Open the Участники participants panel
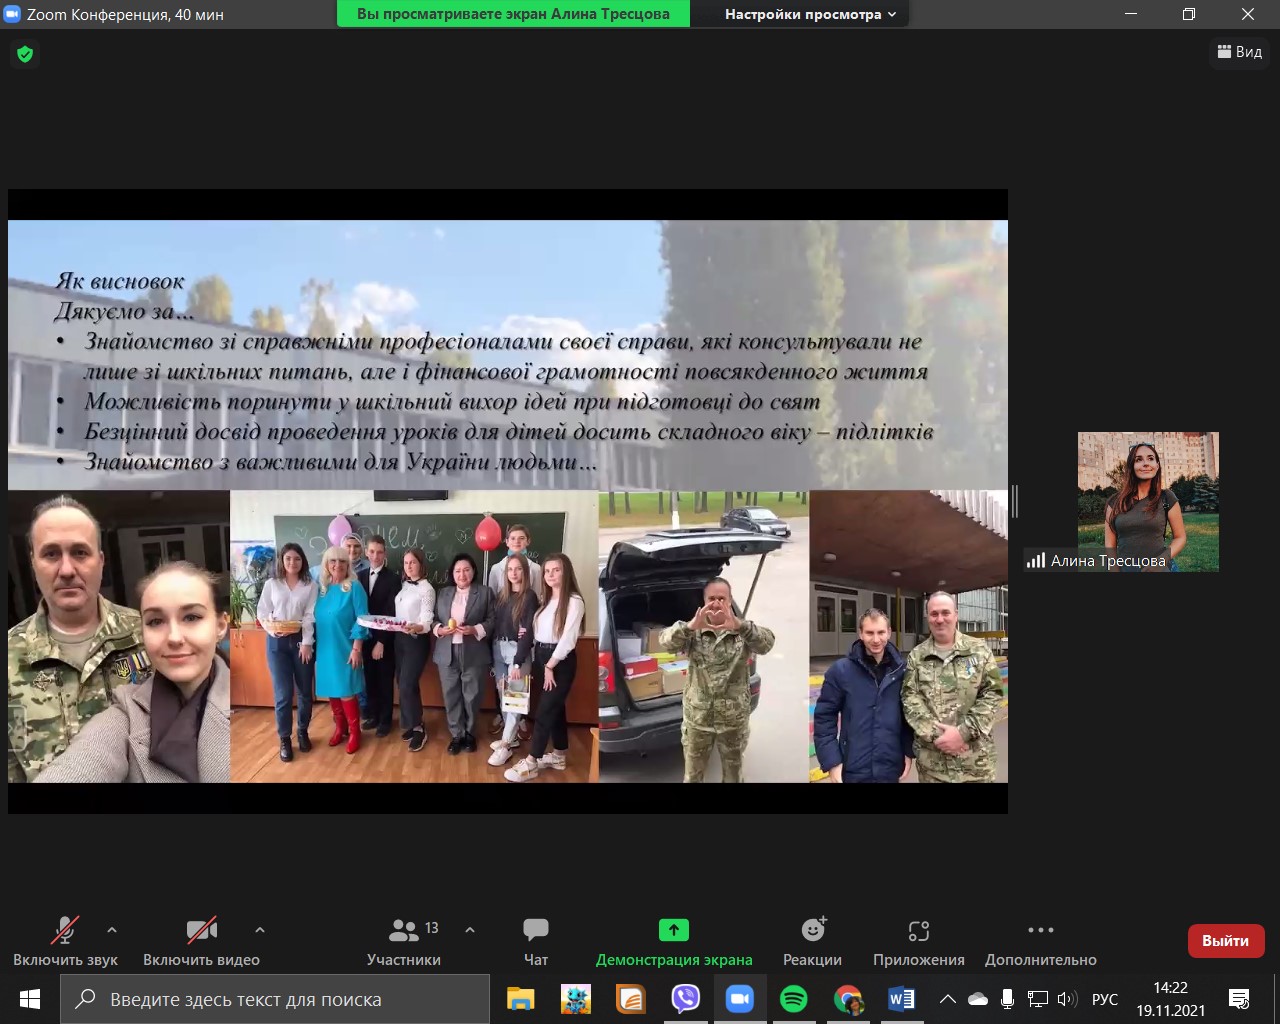 click(404, 942)
